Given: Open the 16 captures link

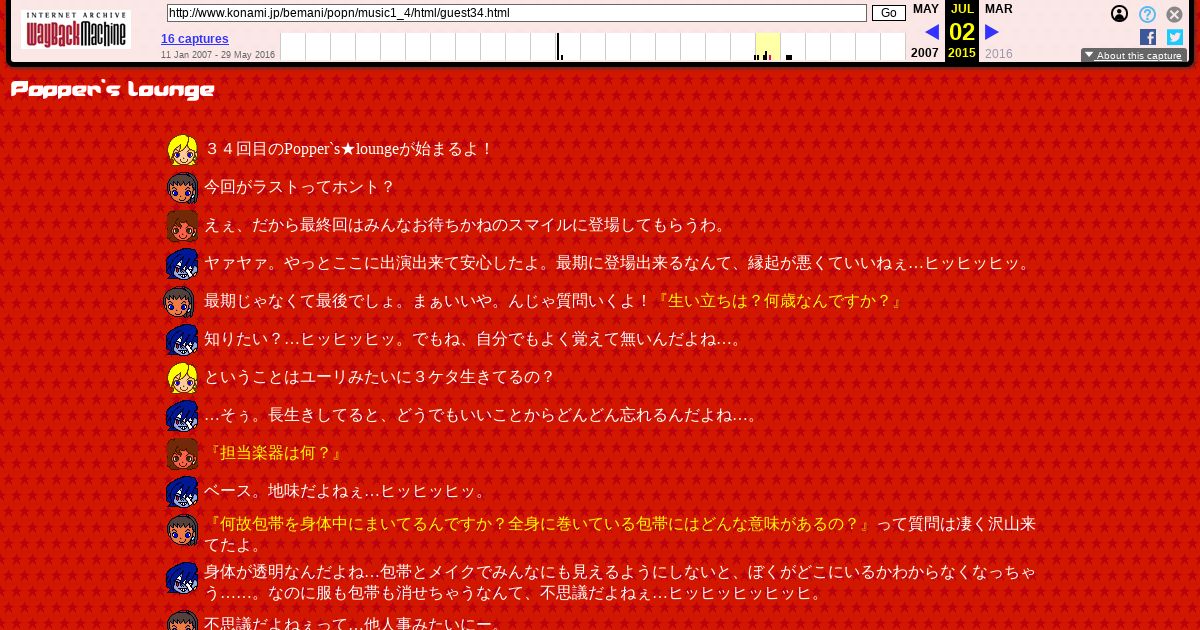Looking at the screenshot, I should 195,39.
